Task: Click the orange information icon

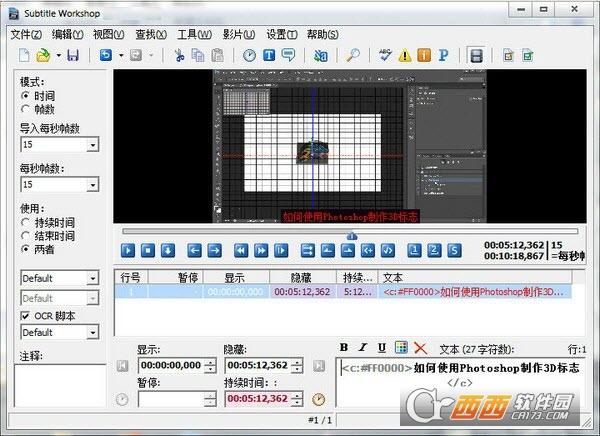Action: click(x=424, y=56)
